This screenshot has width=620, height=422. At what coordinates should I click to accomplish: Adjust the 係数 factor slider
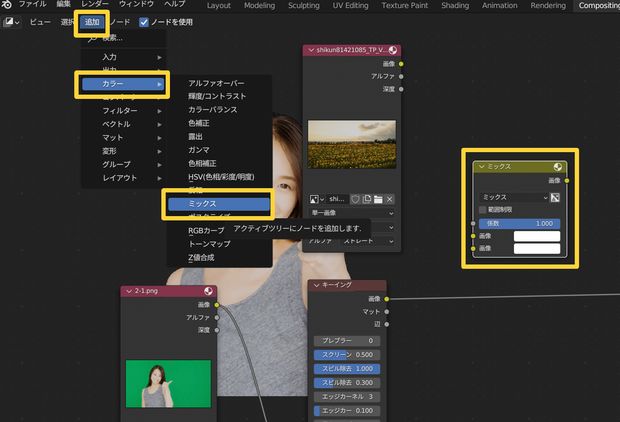click(518, 223)
